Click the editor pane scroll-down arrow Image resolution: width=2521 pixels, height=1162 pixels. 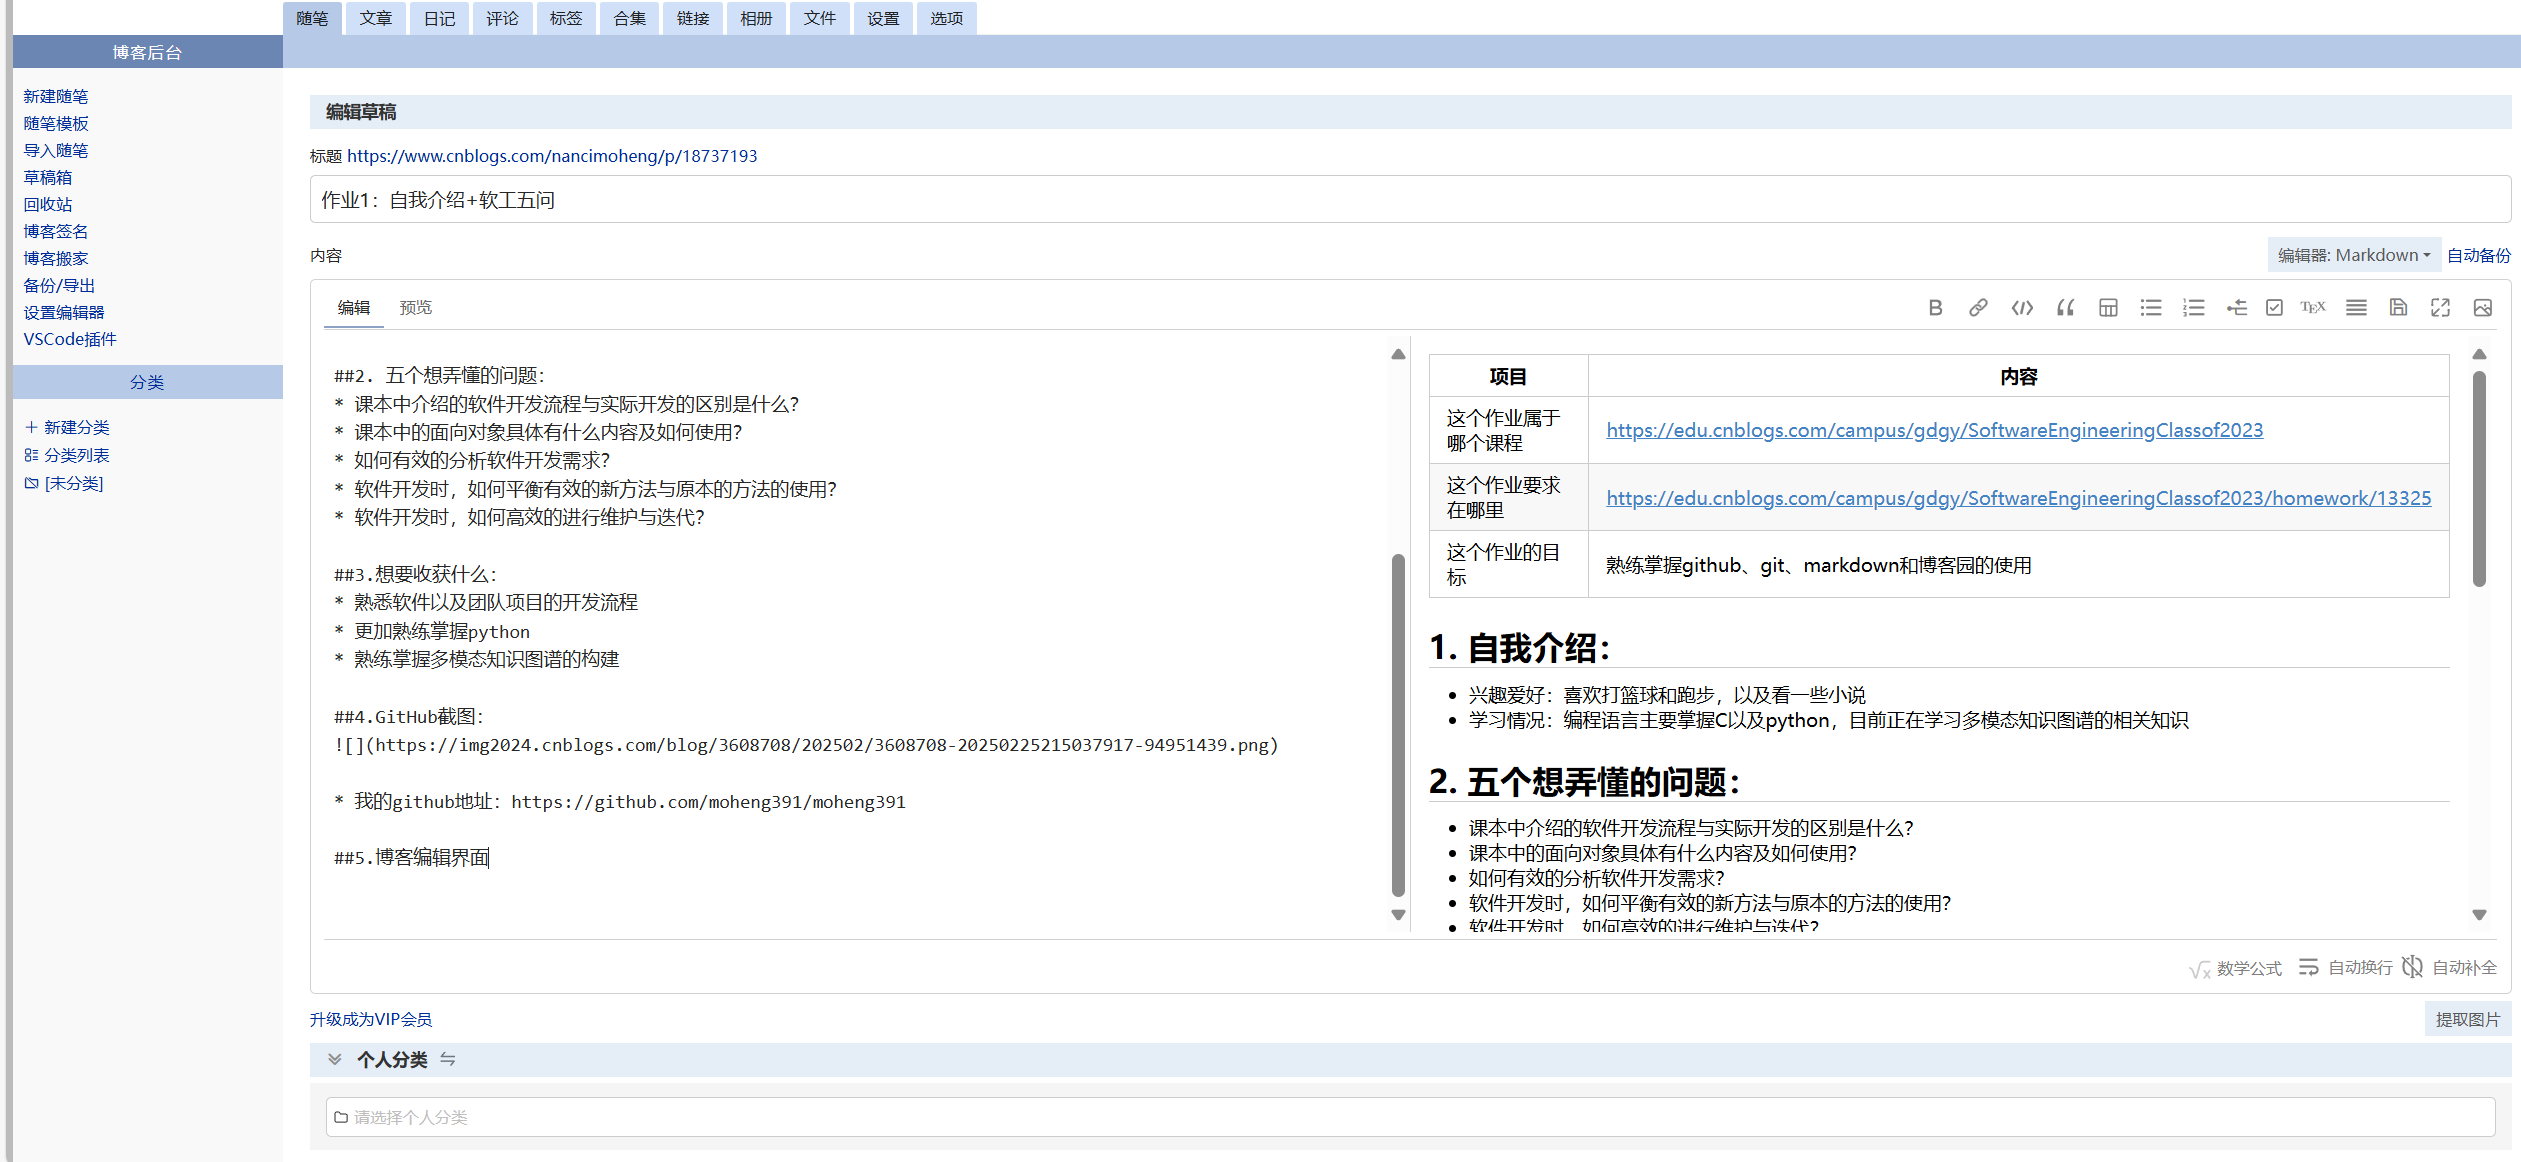point(1398,915)
